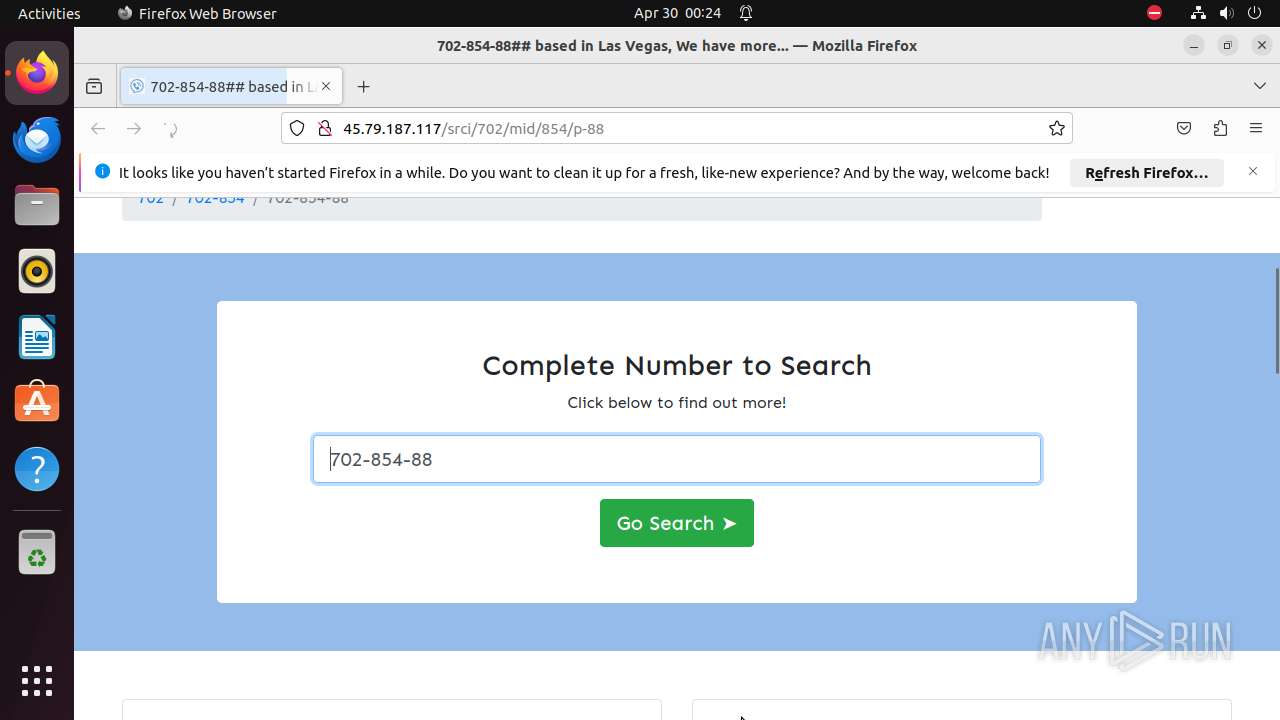Select the 702-854-88## browser tab
This screenshot has height=720, width=1280.
click(x=231, y=87)
